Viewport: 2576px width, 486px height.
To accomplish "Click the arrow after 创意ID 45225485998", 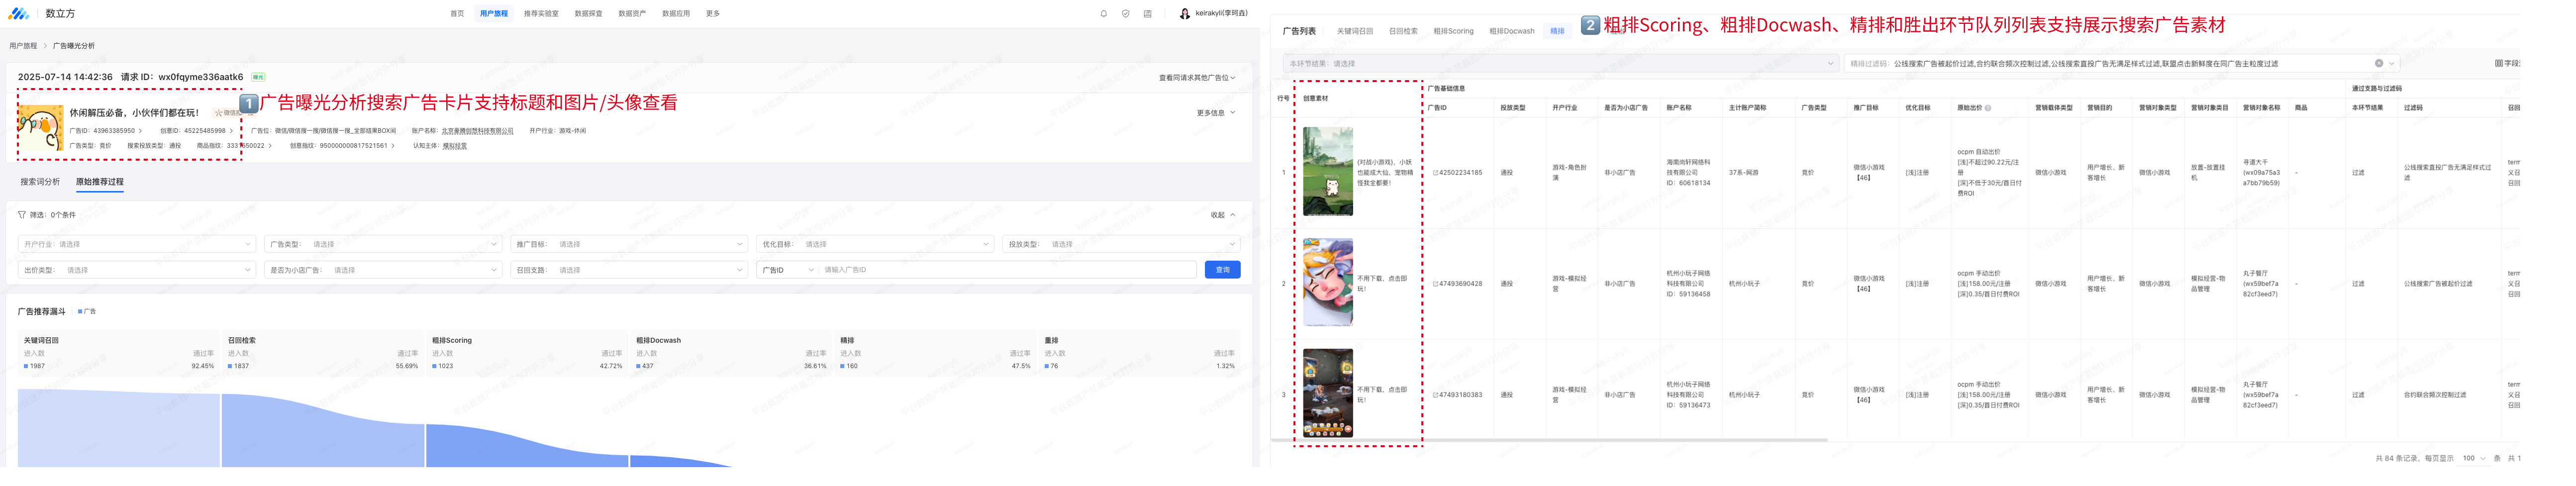I will (x=232, y=131).
